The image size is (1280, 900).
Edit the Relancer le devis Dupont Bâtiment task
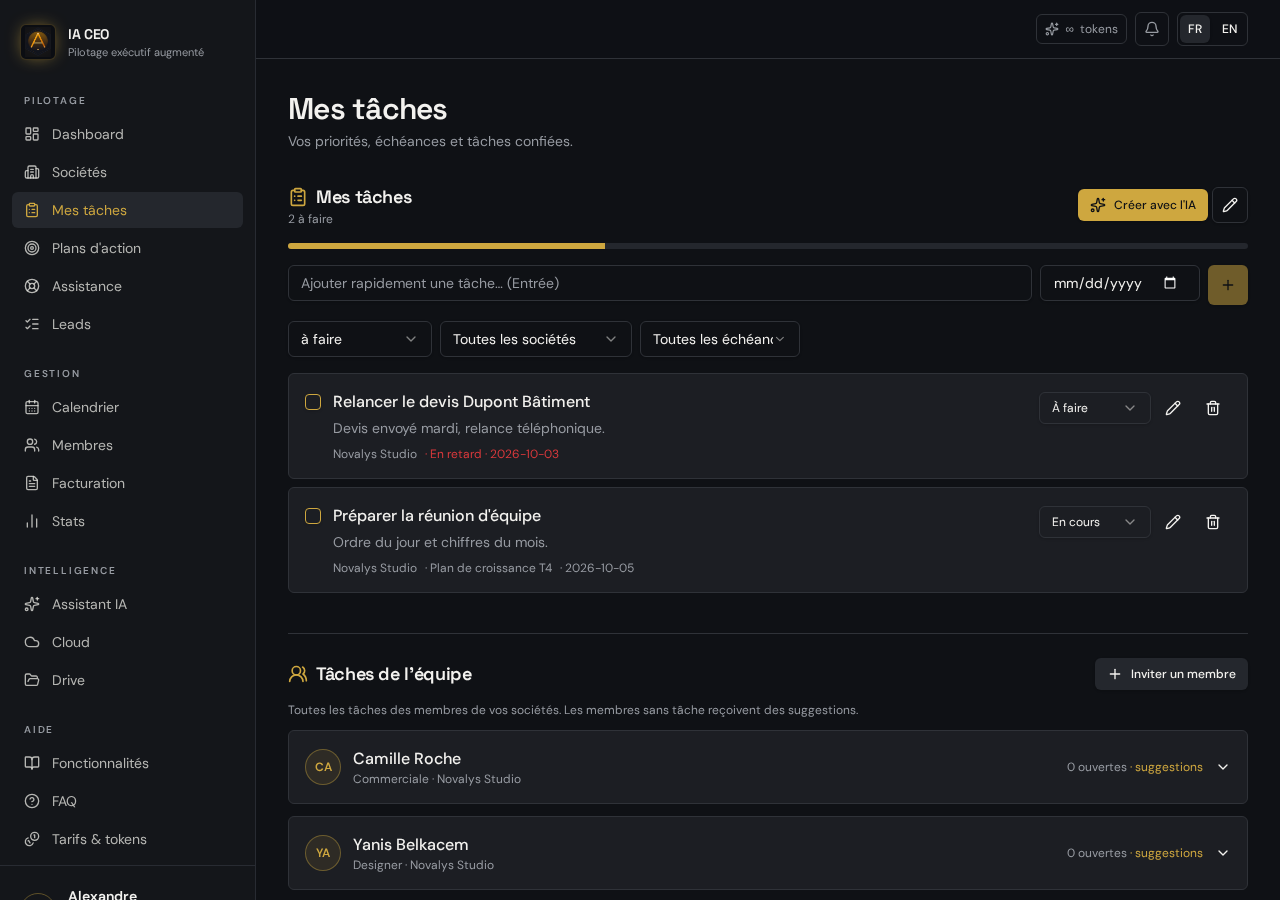[x=1173, y=408]
